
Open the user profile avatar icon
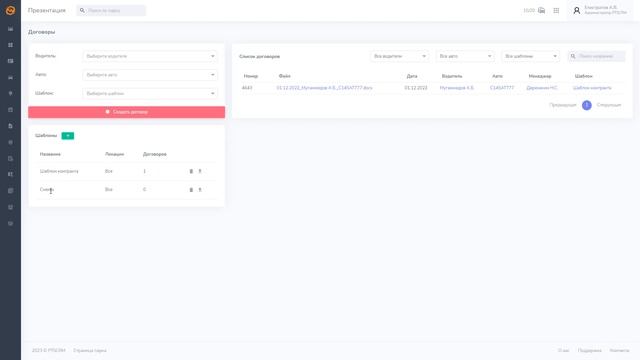click(x=576, y=10)
